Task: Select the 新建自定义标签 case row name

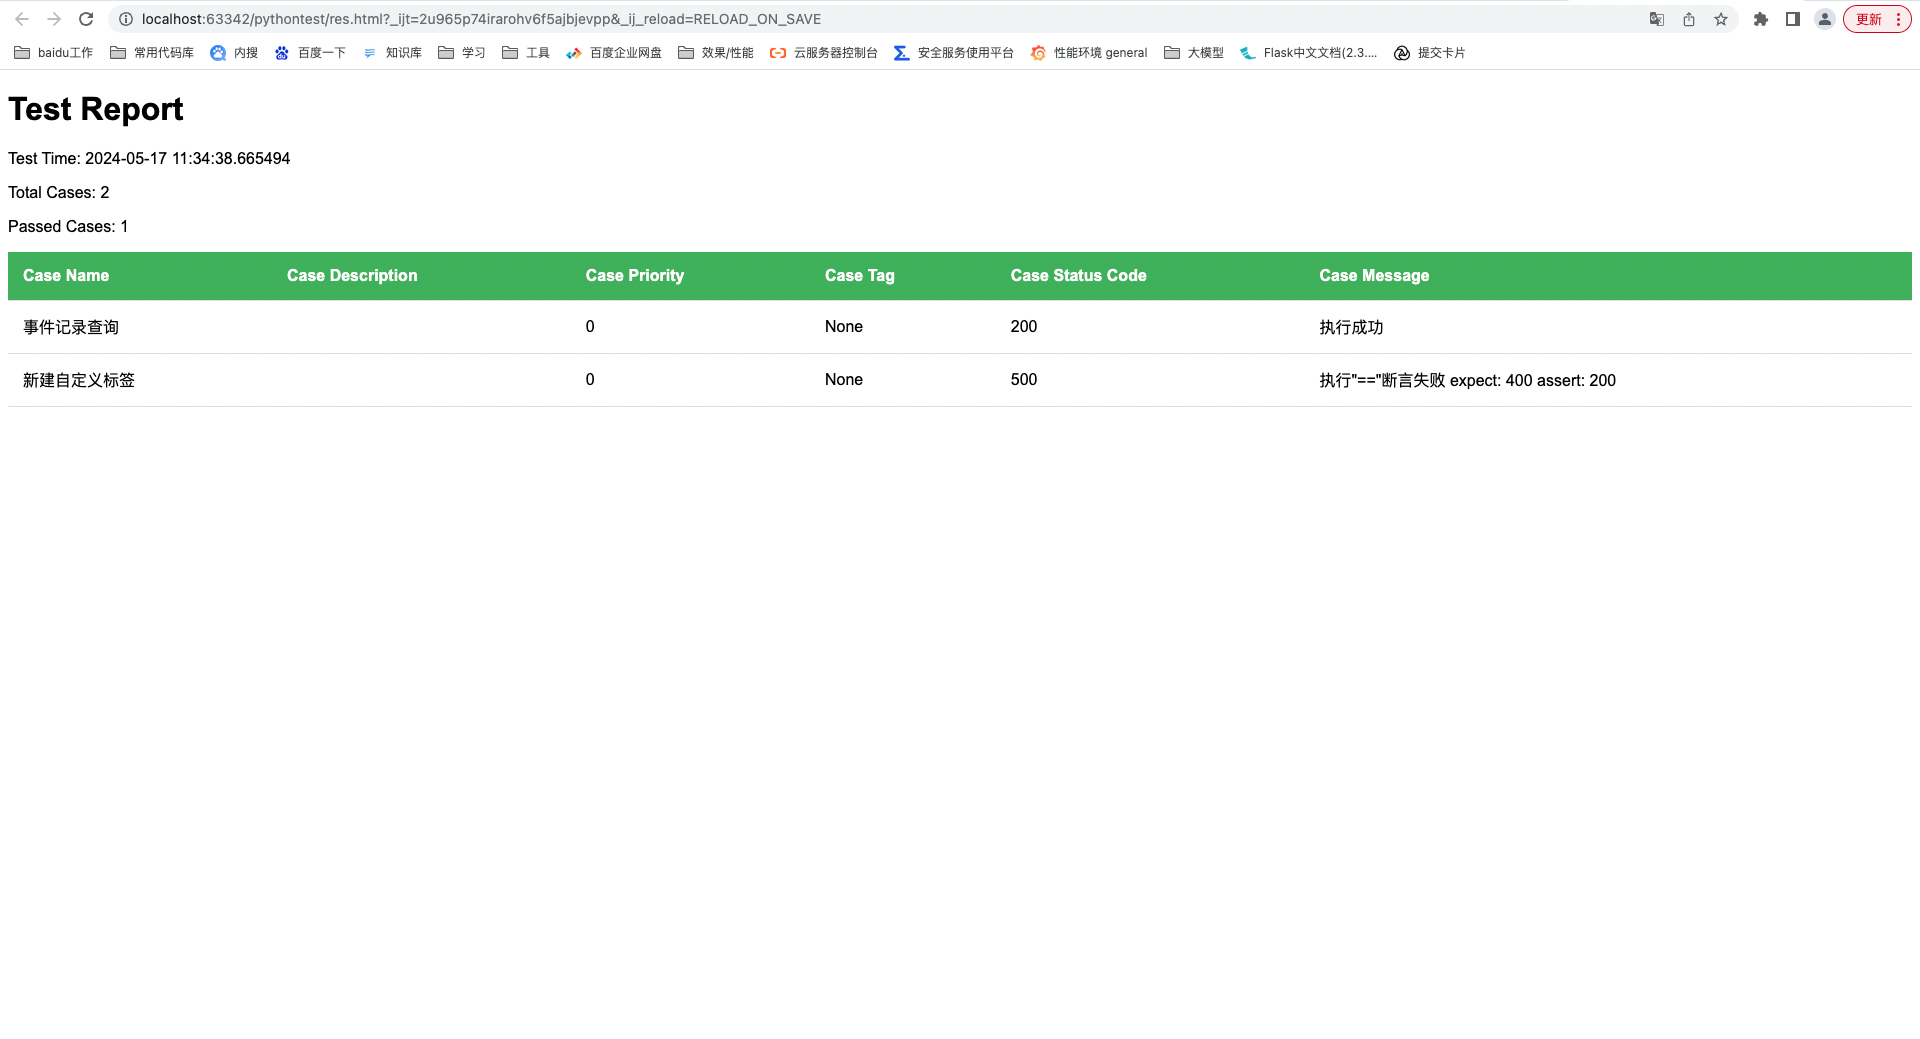Action: pos(79,380)
